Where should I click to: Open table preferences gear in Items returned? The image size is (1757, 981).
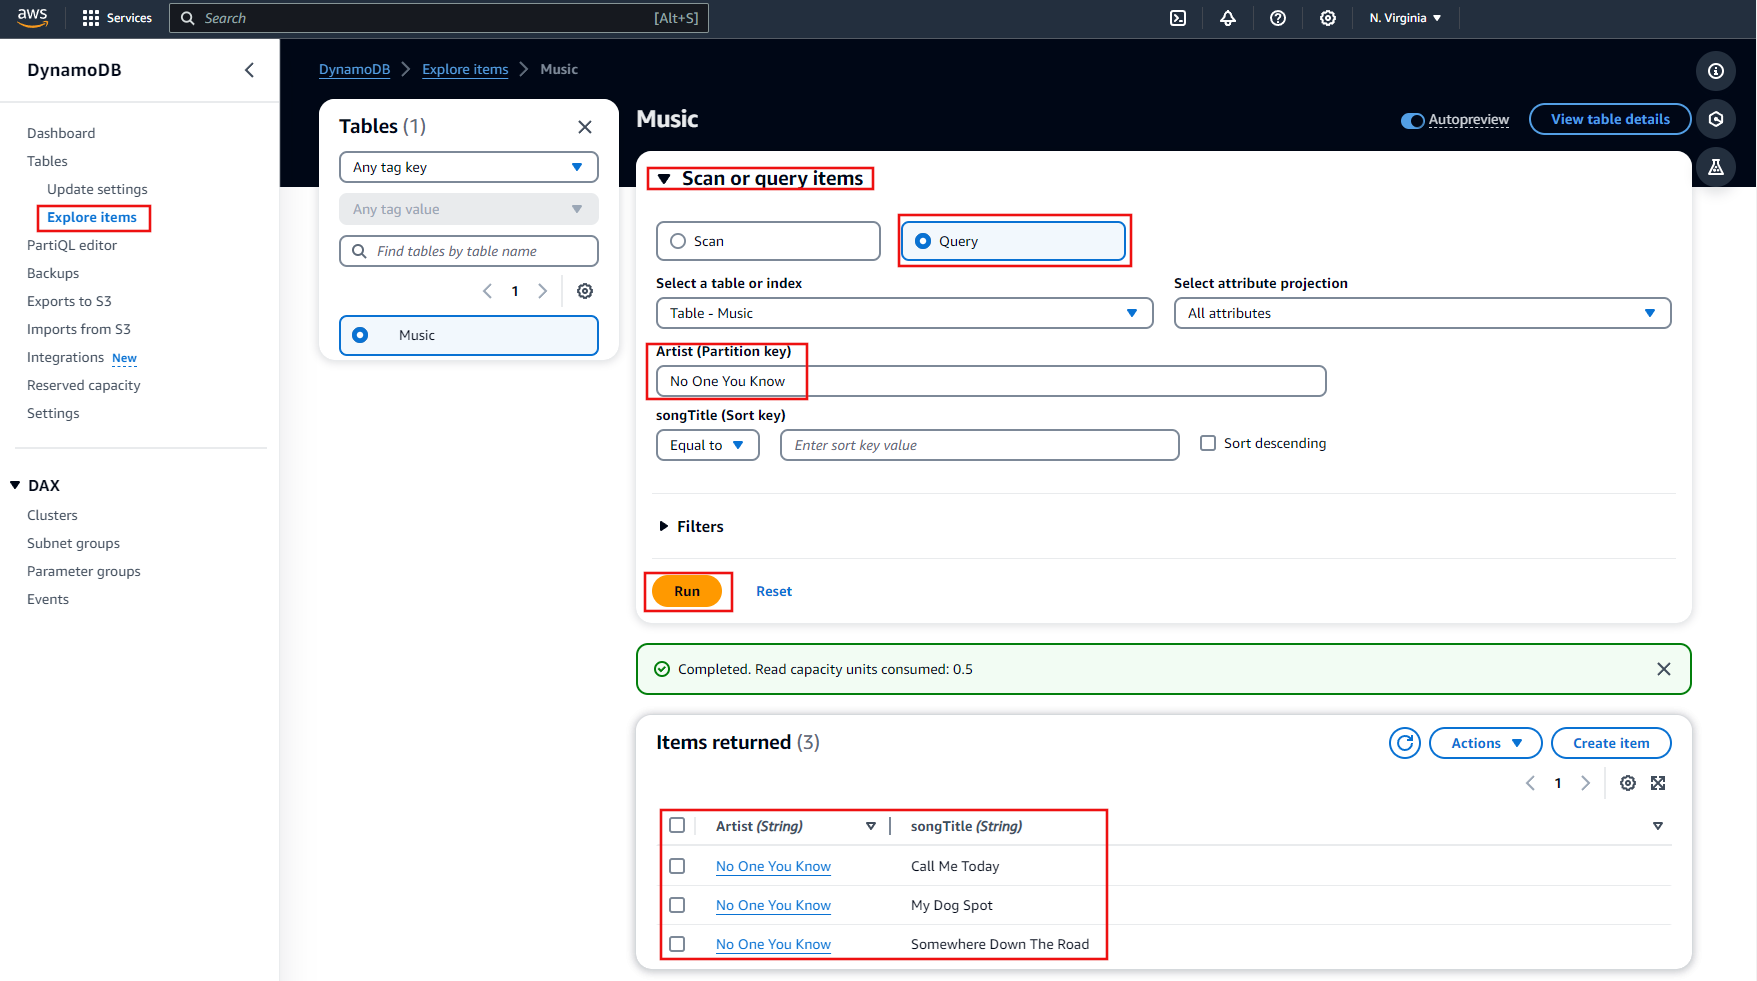(1628, 783)
